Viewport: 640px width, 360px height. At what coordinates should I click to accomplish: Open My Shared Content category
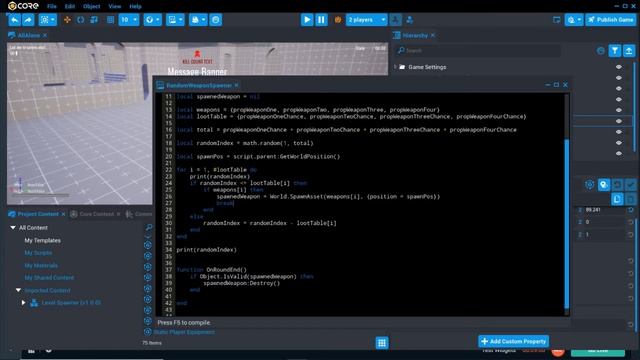49,278
